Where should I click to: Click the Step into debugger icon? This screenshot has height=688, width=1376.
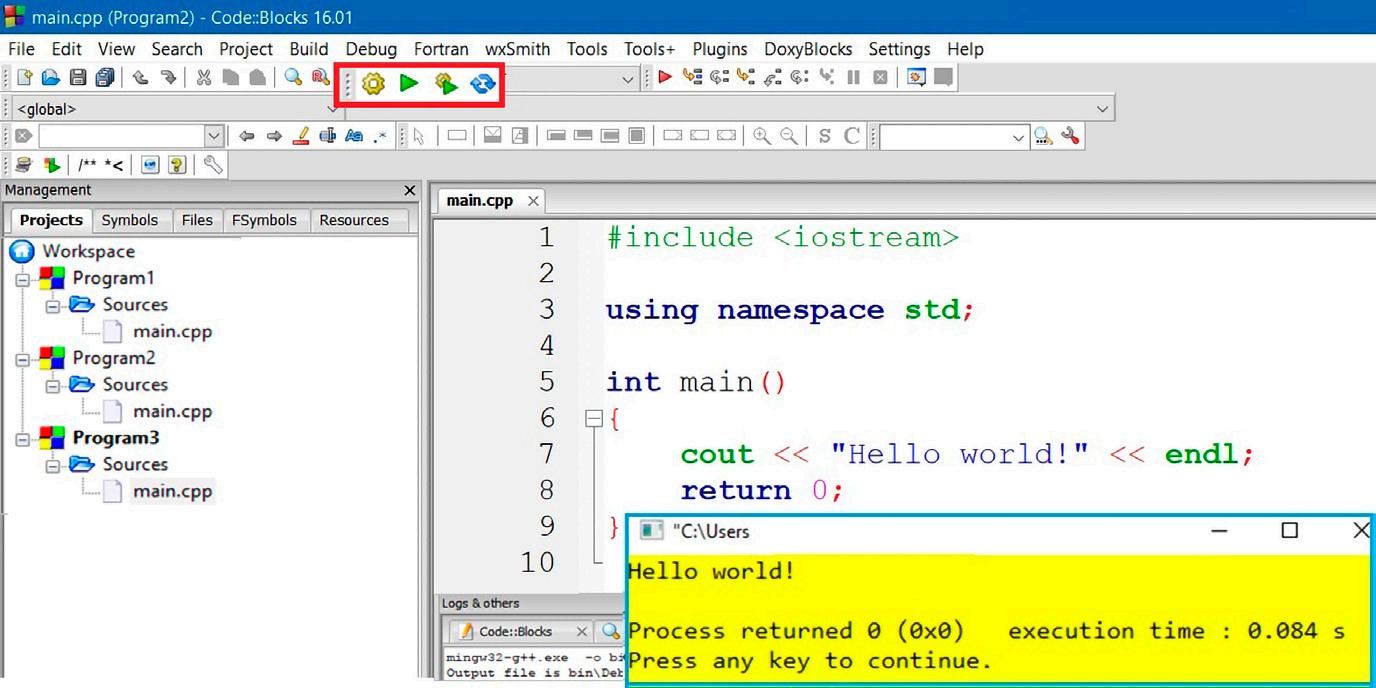tap(745, 77)
